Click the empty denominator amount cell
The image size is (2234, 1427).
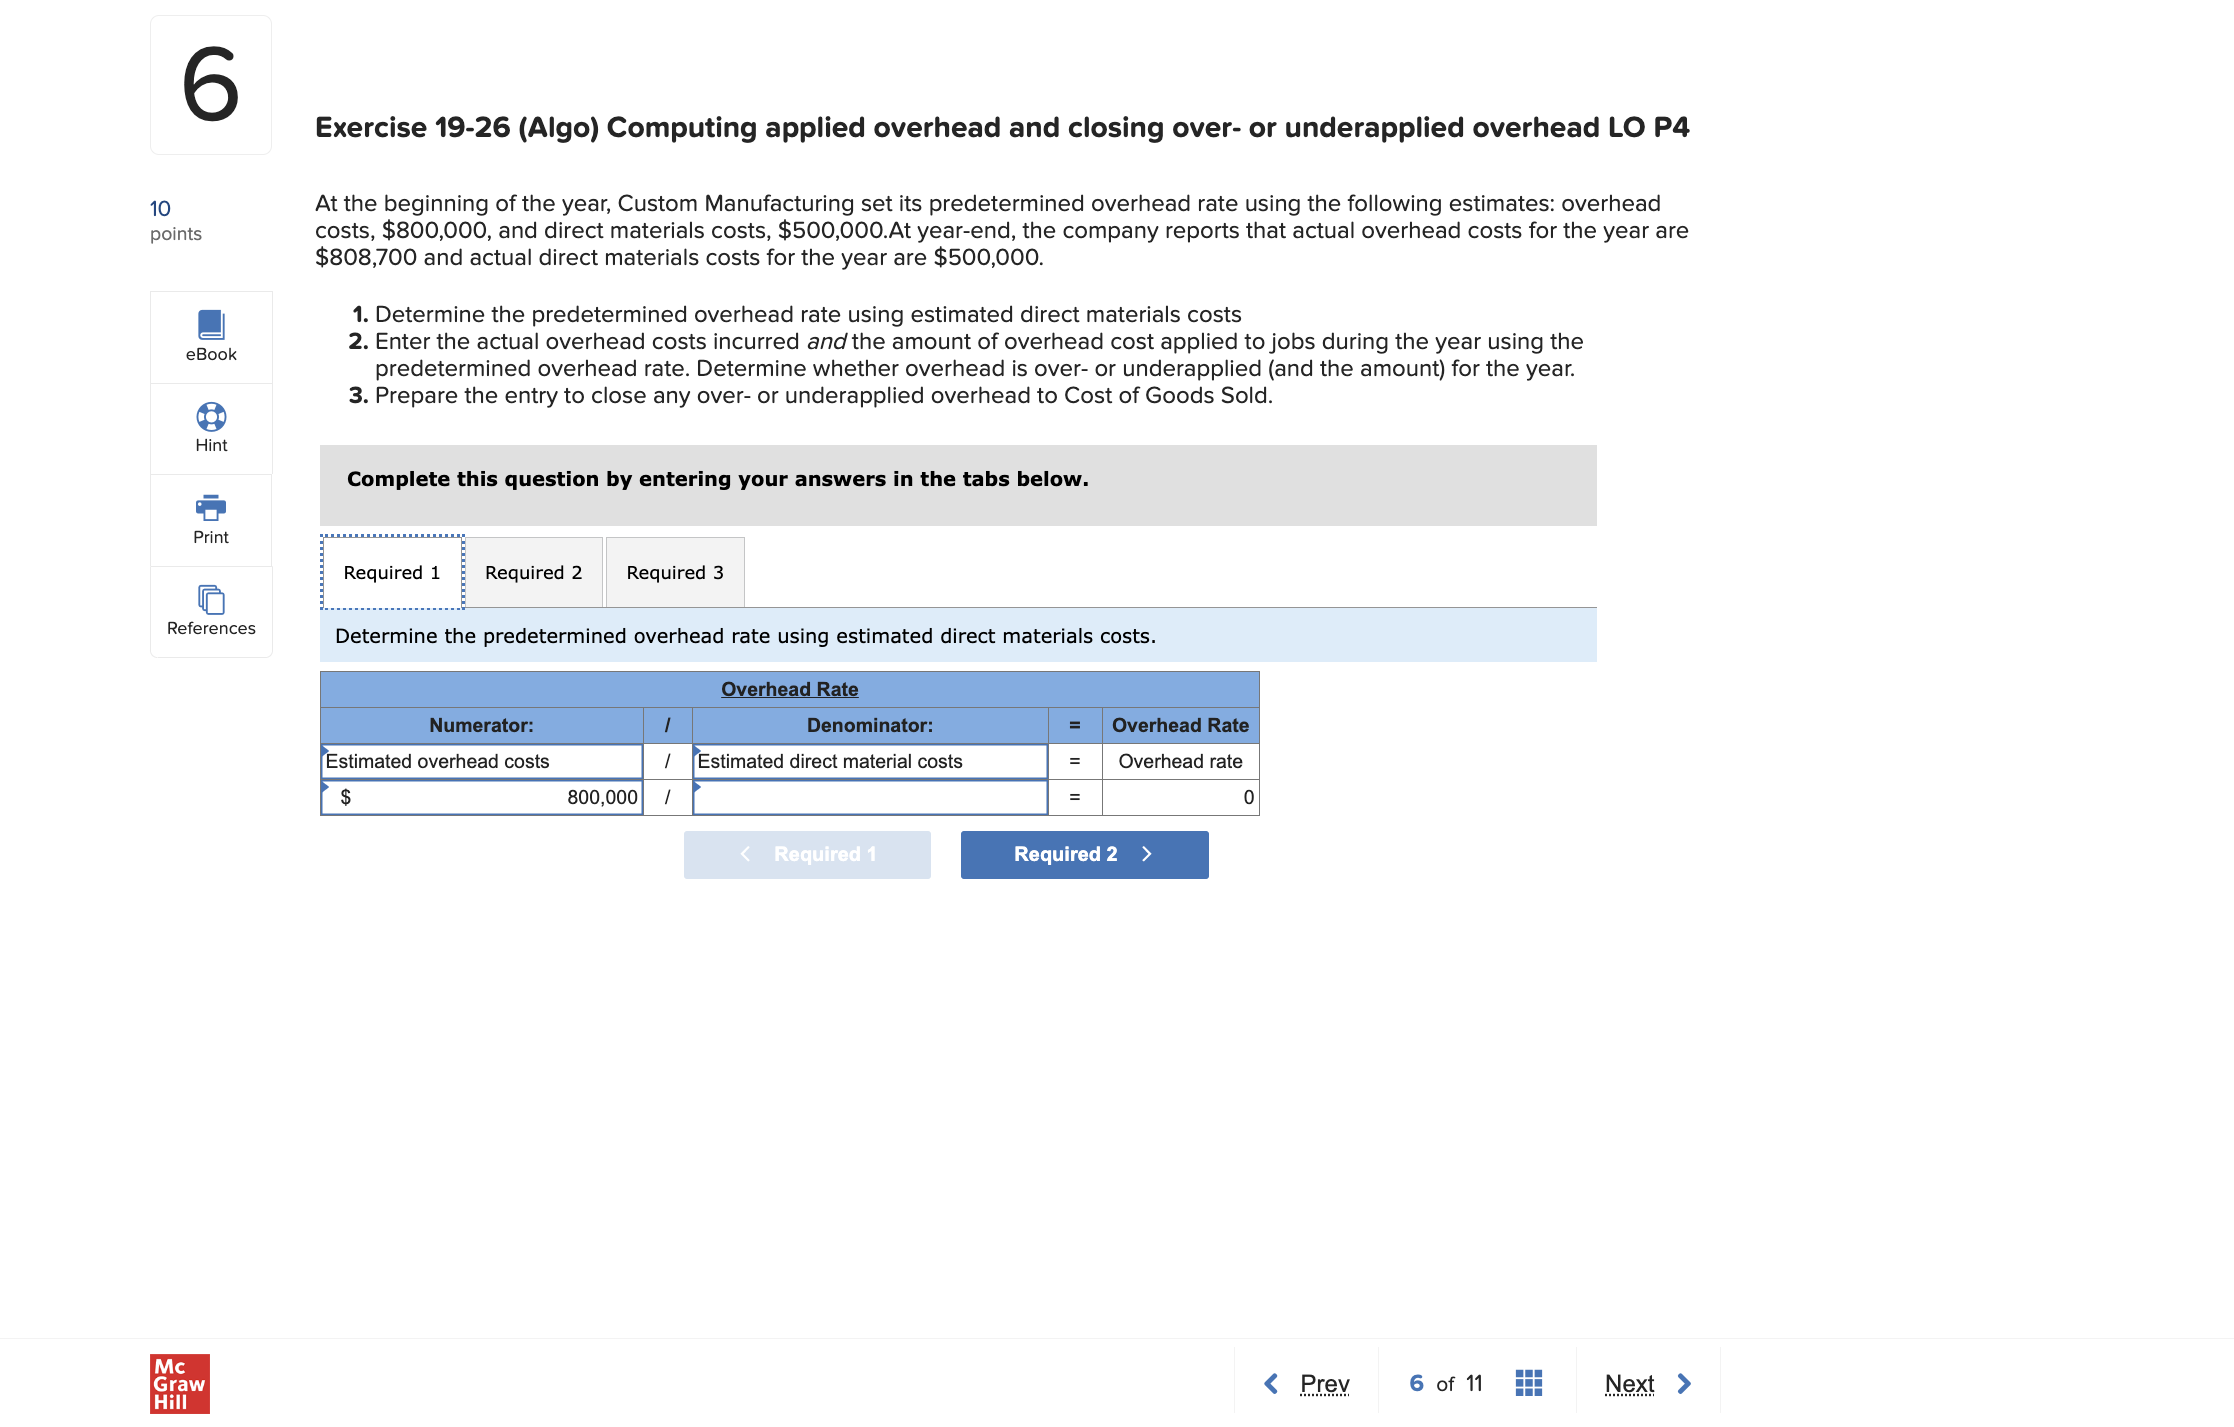(x=869, y=797)
